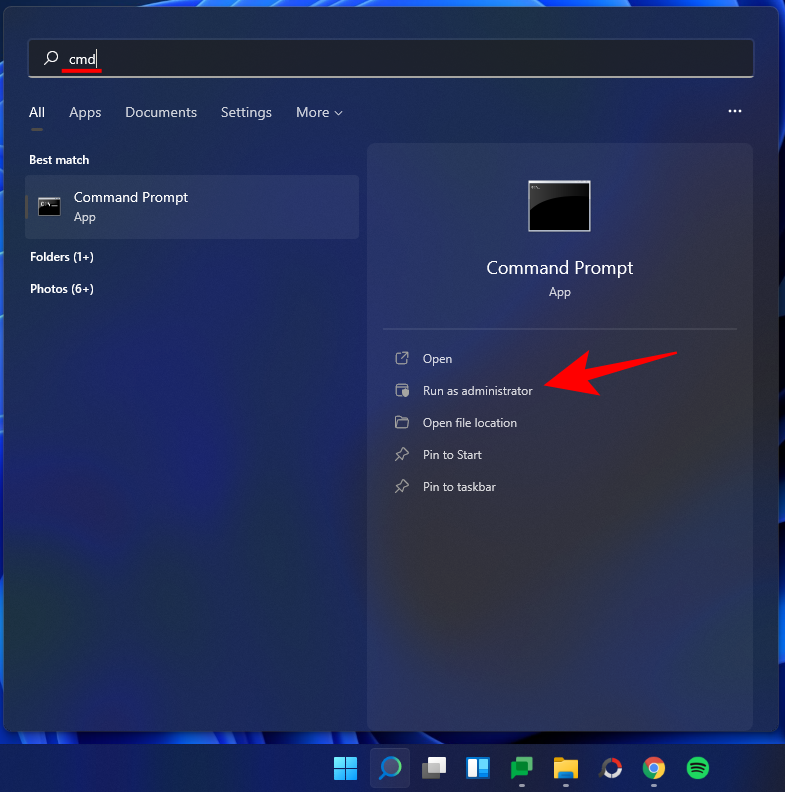The width and height of the screenshot is (785, 792).
Task: Open the Chat app on the taskbar
Action: [x=522, y=768]
